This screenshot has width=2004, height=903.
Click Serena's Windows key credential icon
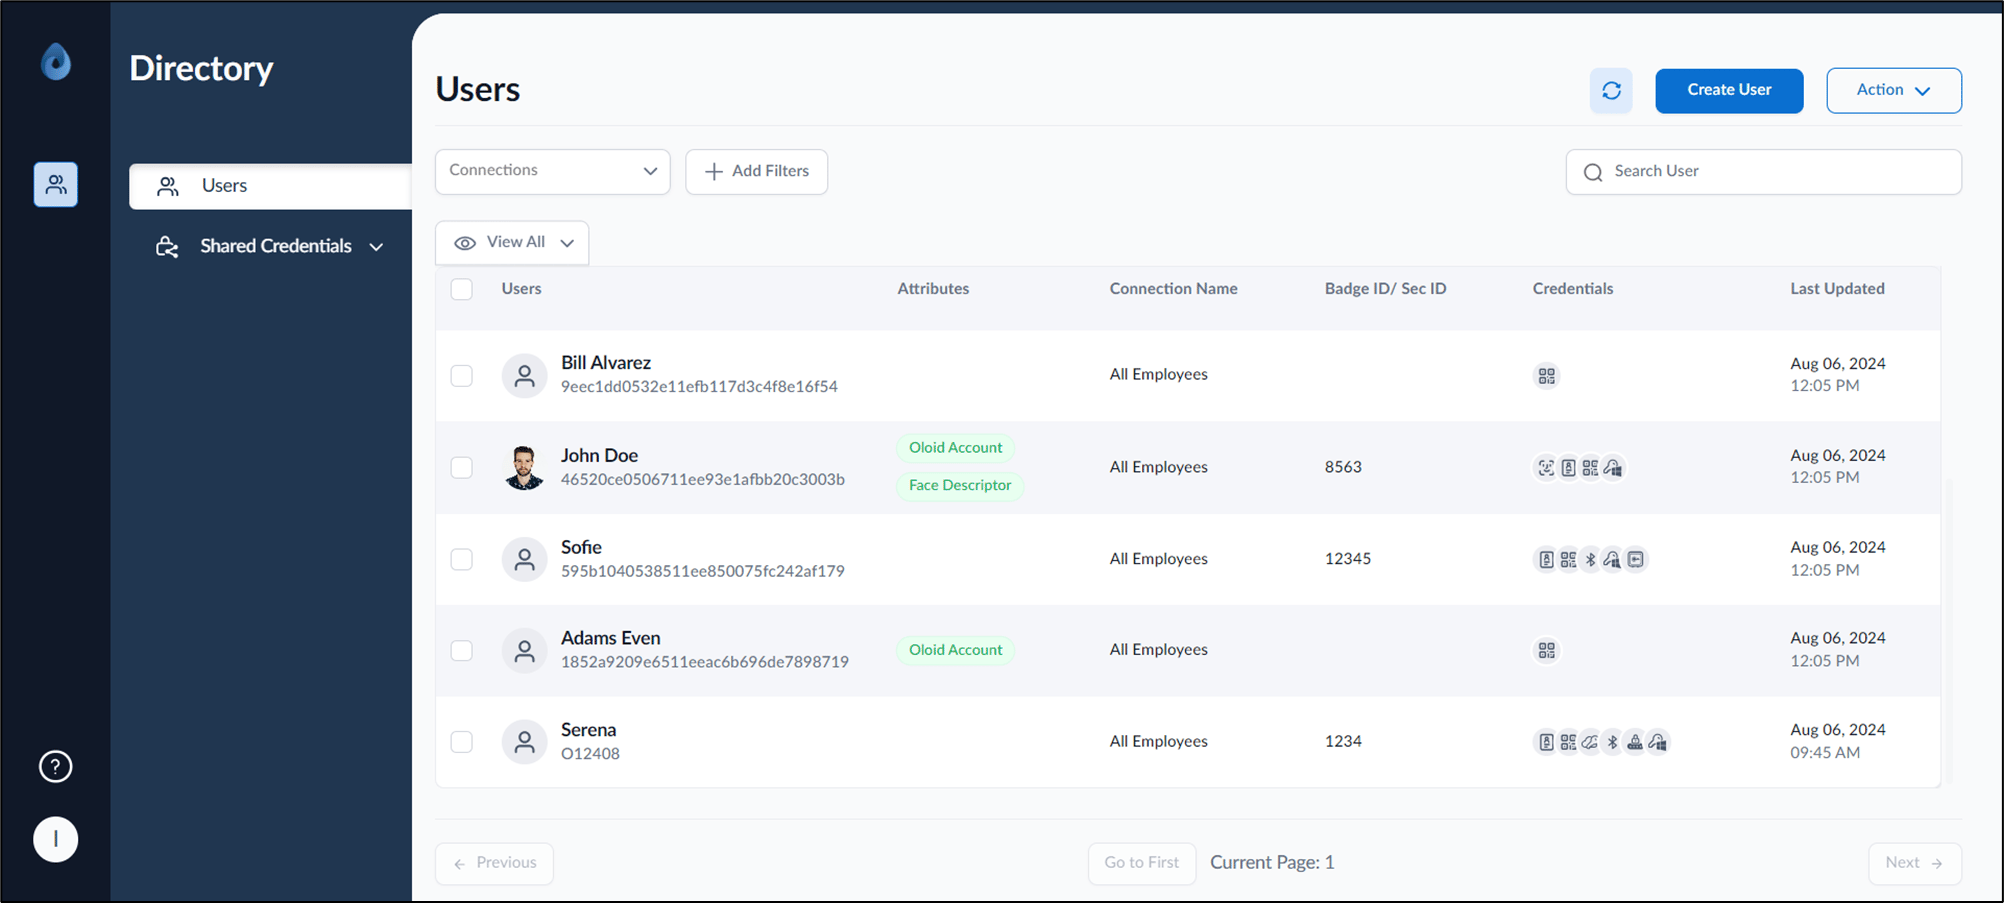click(x=1658, y=742)
